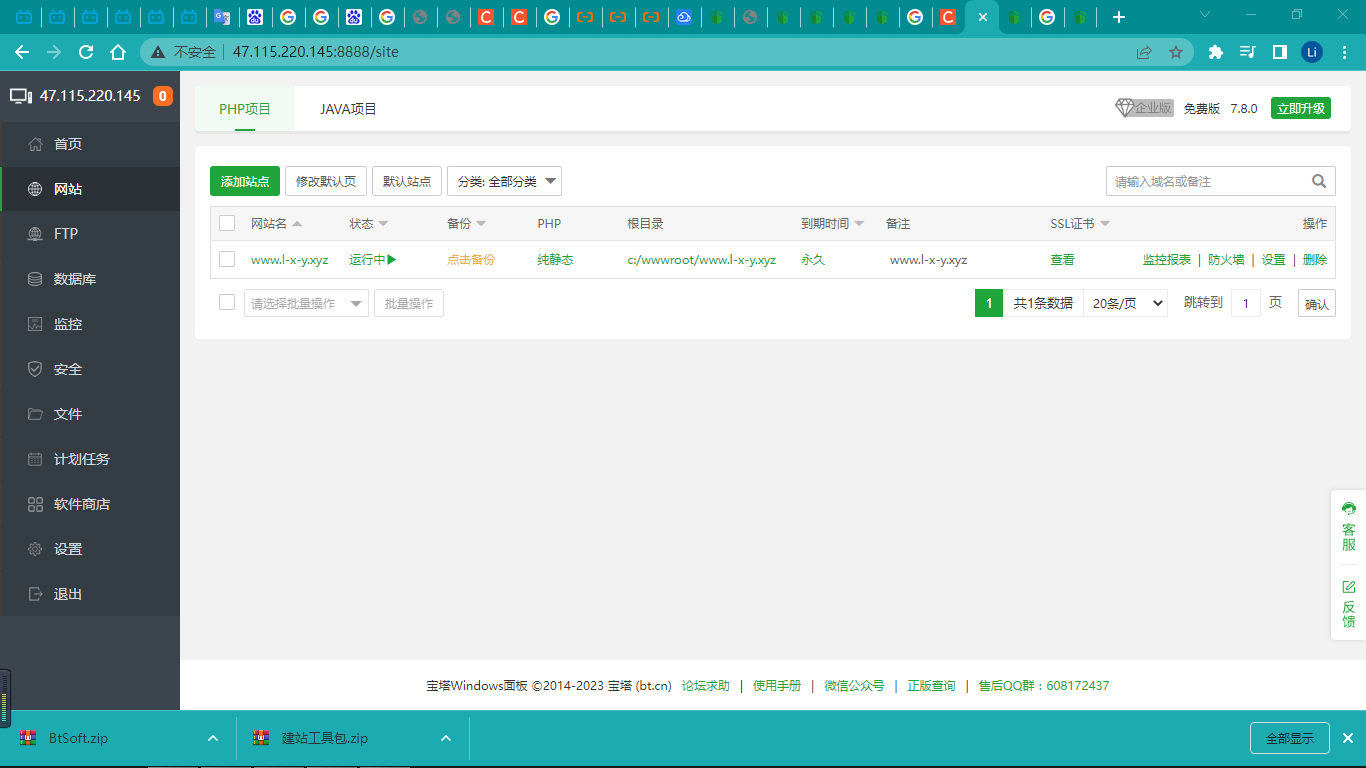Click the 纯静态 PHP version link
The width and height of the screenshot is (1366, 768).
pyautogui.click(x=555, y=259)
